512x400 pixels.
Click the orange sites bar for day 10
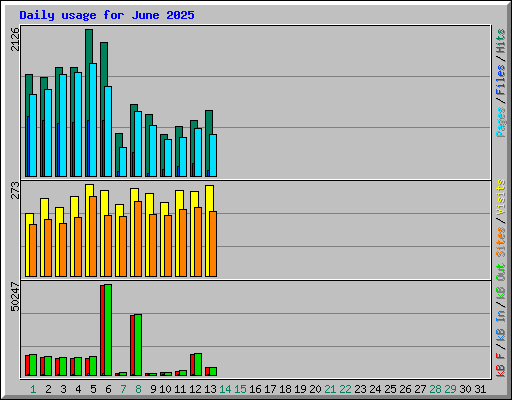tap(168, 246)
